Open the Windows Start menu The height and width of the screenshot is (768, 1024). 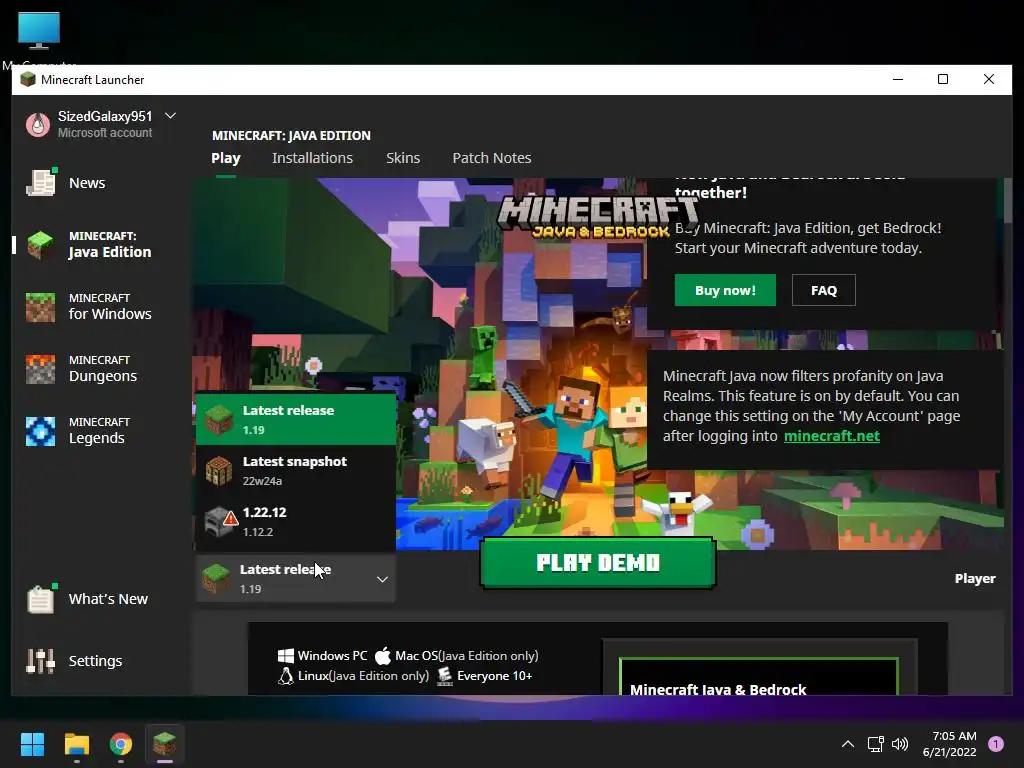[32, 744]
